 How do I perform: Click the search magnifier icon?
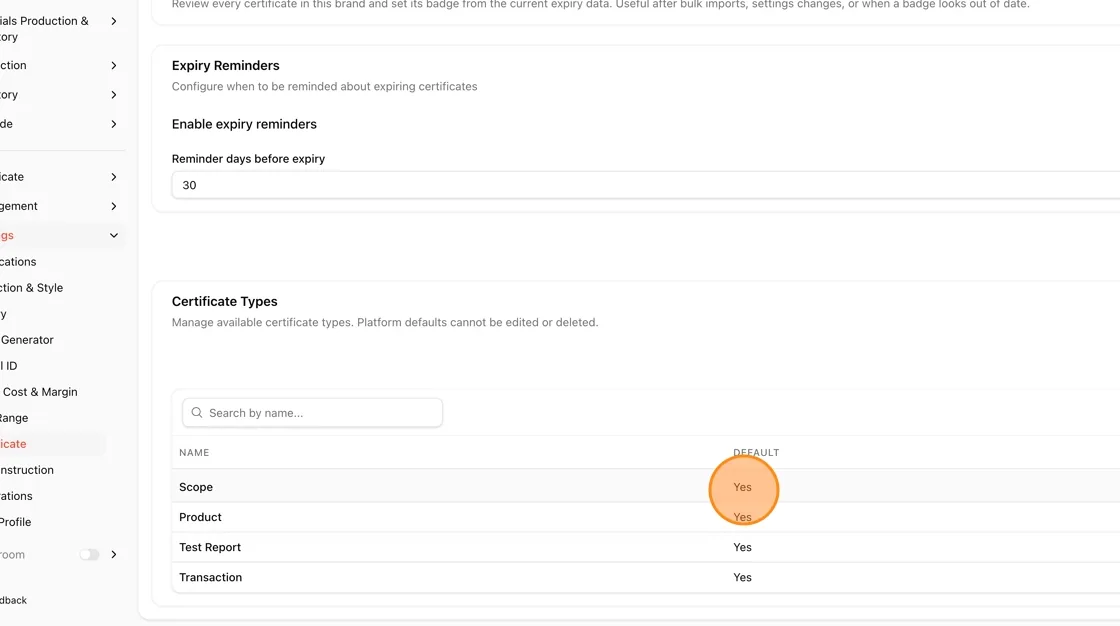[197, 413]
